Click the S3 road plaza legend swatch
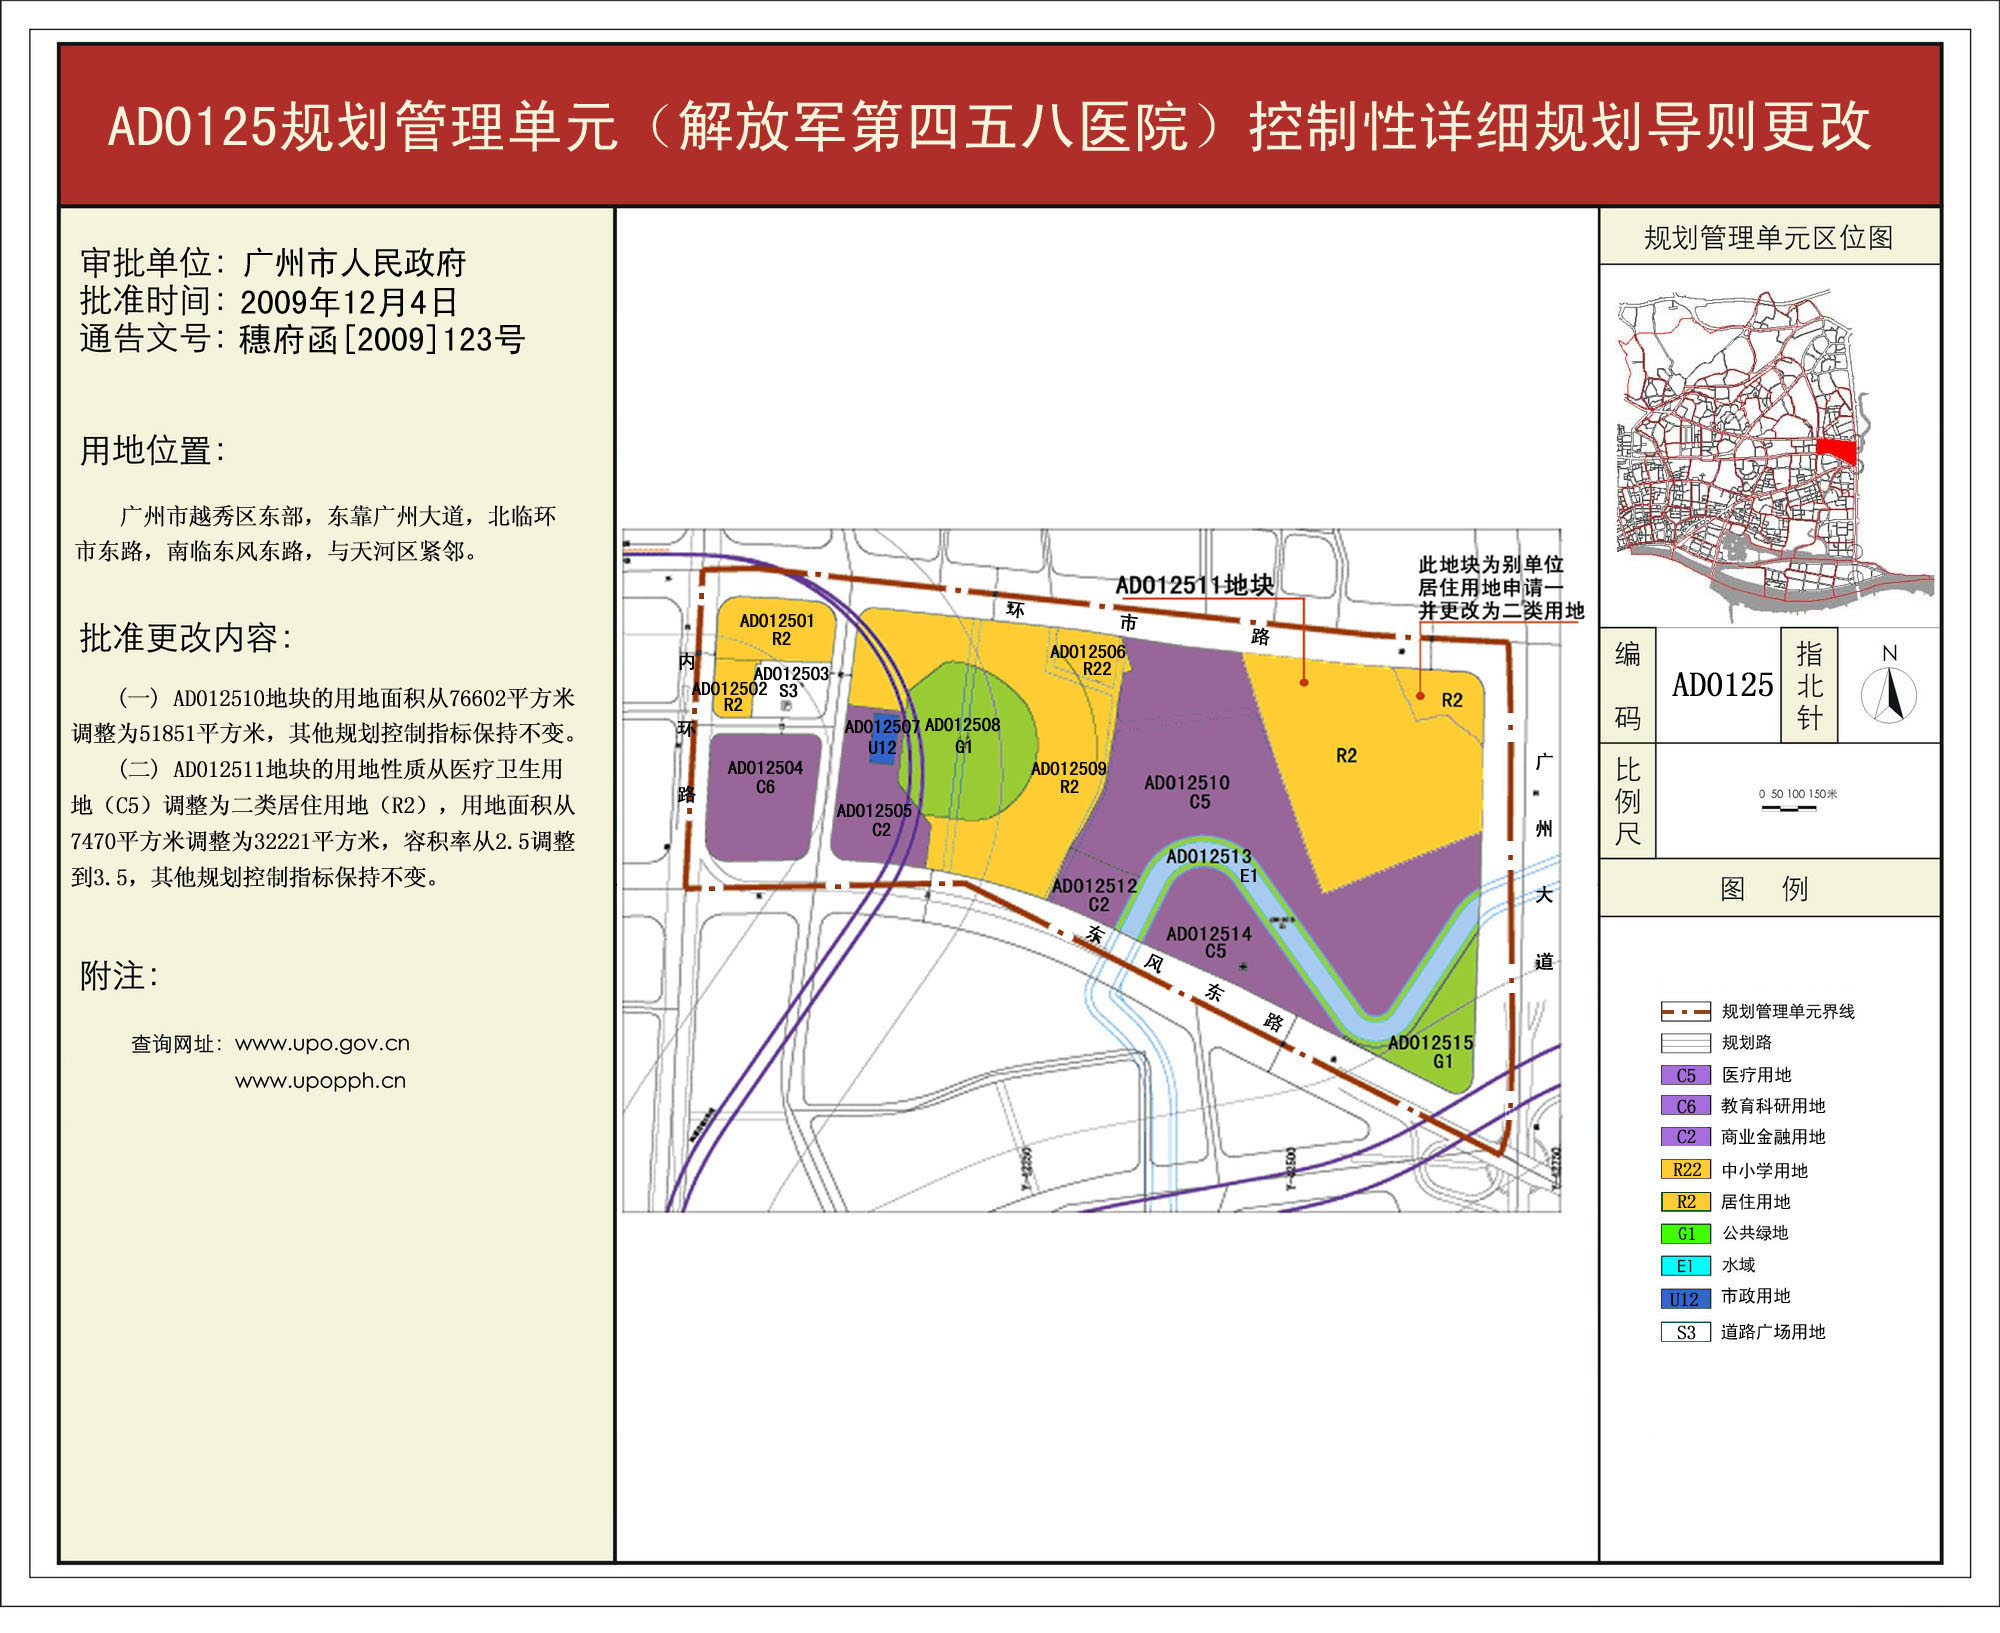Screen dimensions: 2000x1633 pos(1686,1331)
